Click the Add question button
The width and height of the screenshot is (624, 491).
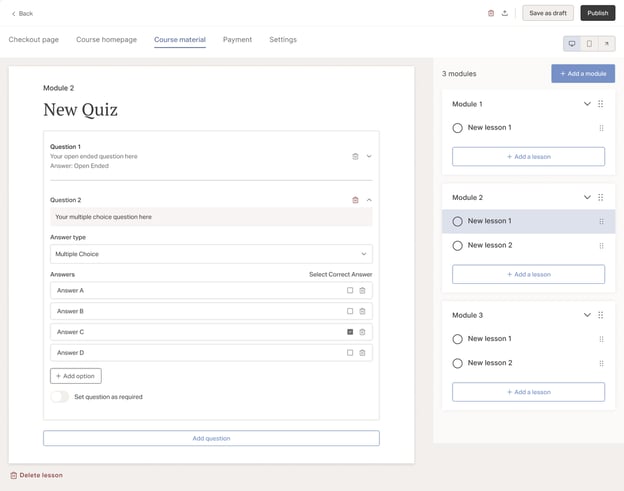click(211, 438)
